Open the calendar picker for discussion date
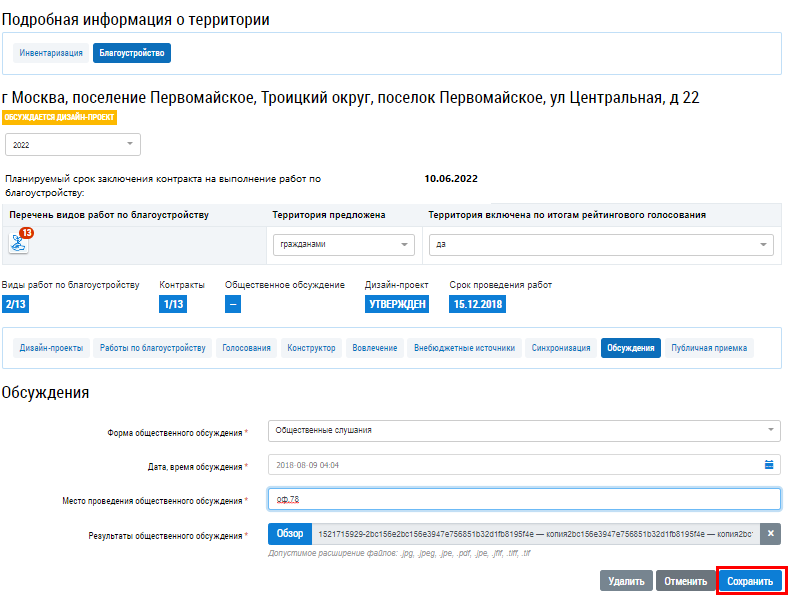The image size is (792, 601). (x=769, y=465)
